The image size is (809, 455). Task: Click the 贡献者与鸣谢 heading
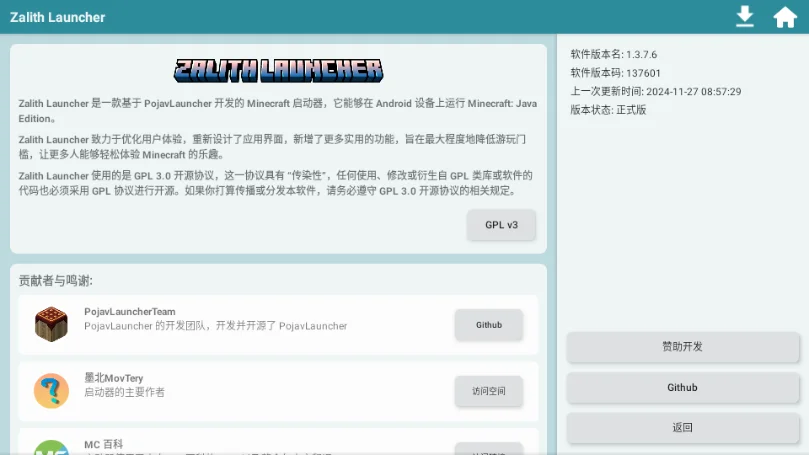point(56,281)
